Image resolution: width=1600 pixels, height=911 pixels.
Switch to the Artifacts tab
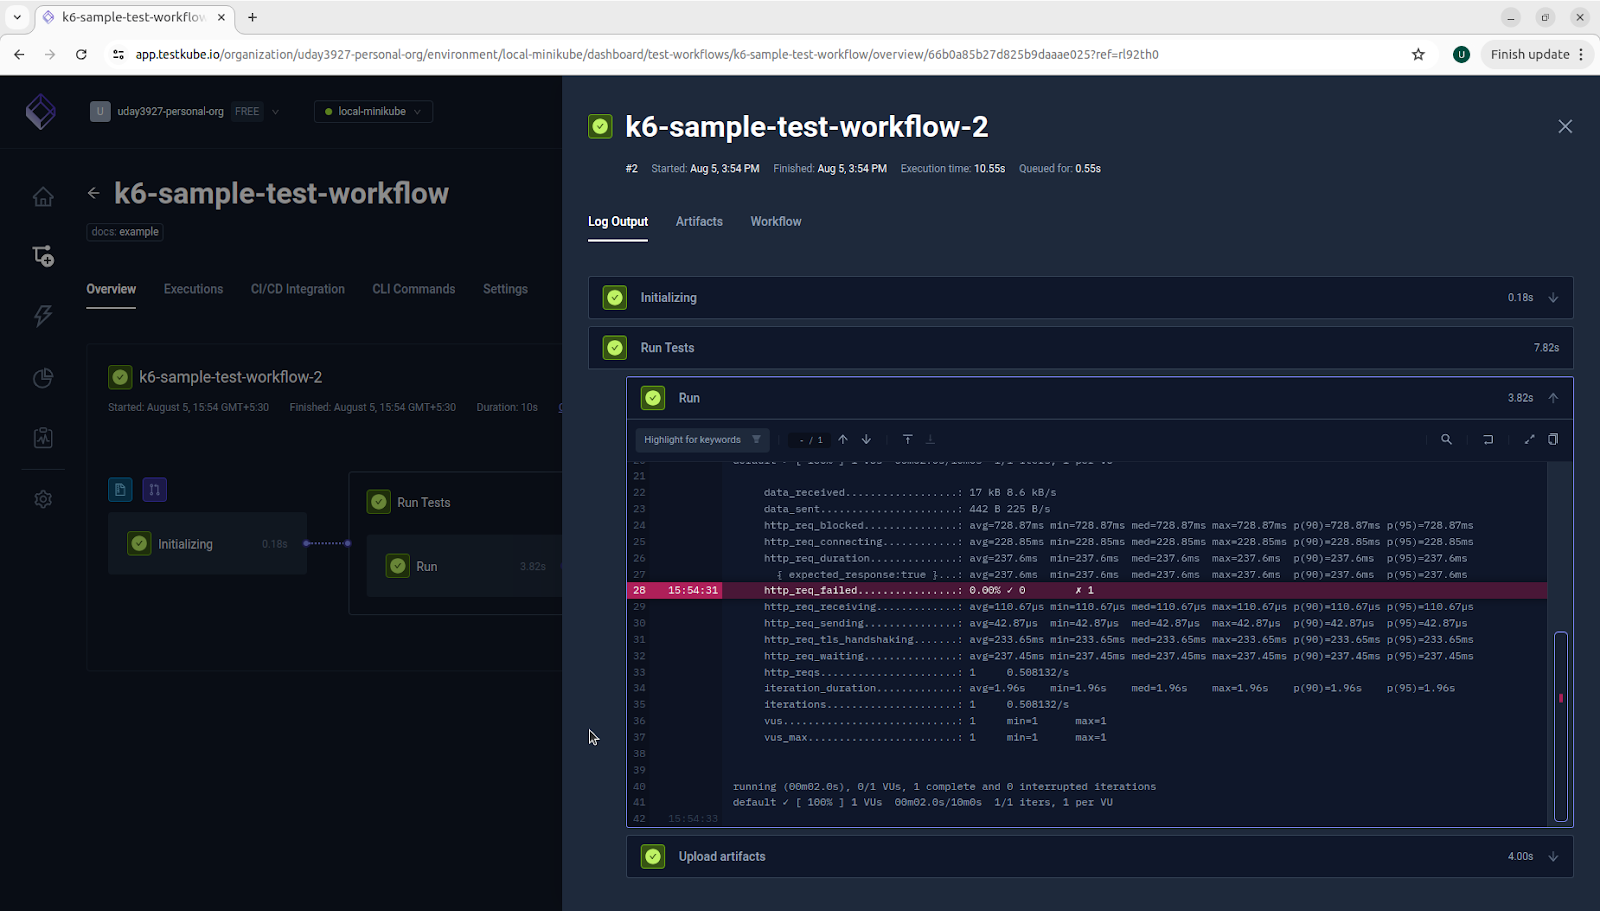699,221
